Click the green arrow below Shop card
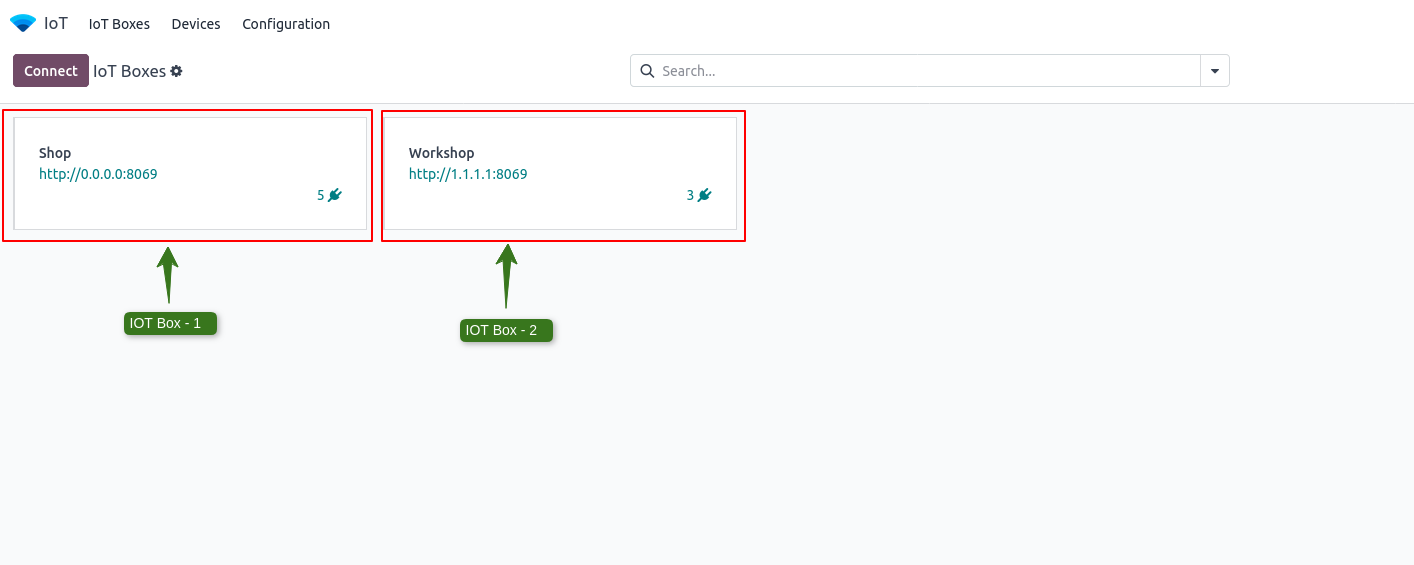 [168, 273]
